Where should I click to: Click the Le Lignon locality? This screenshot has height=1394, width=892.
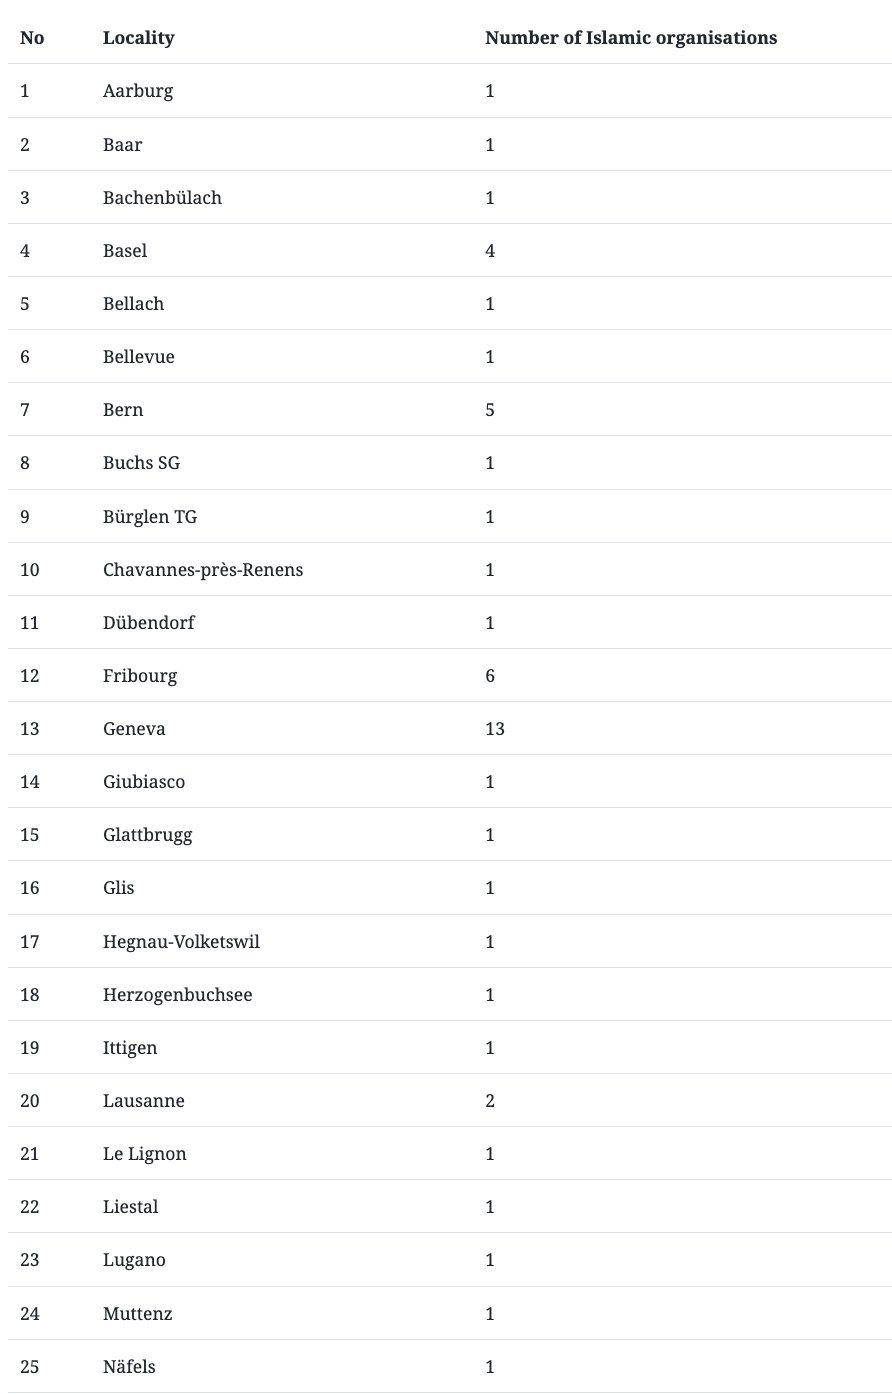point(145,1154)
